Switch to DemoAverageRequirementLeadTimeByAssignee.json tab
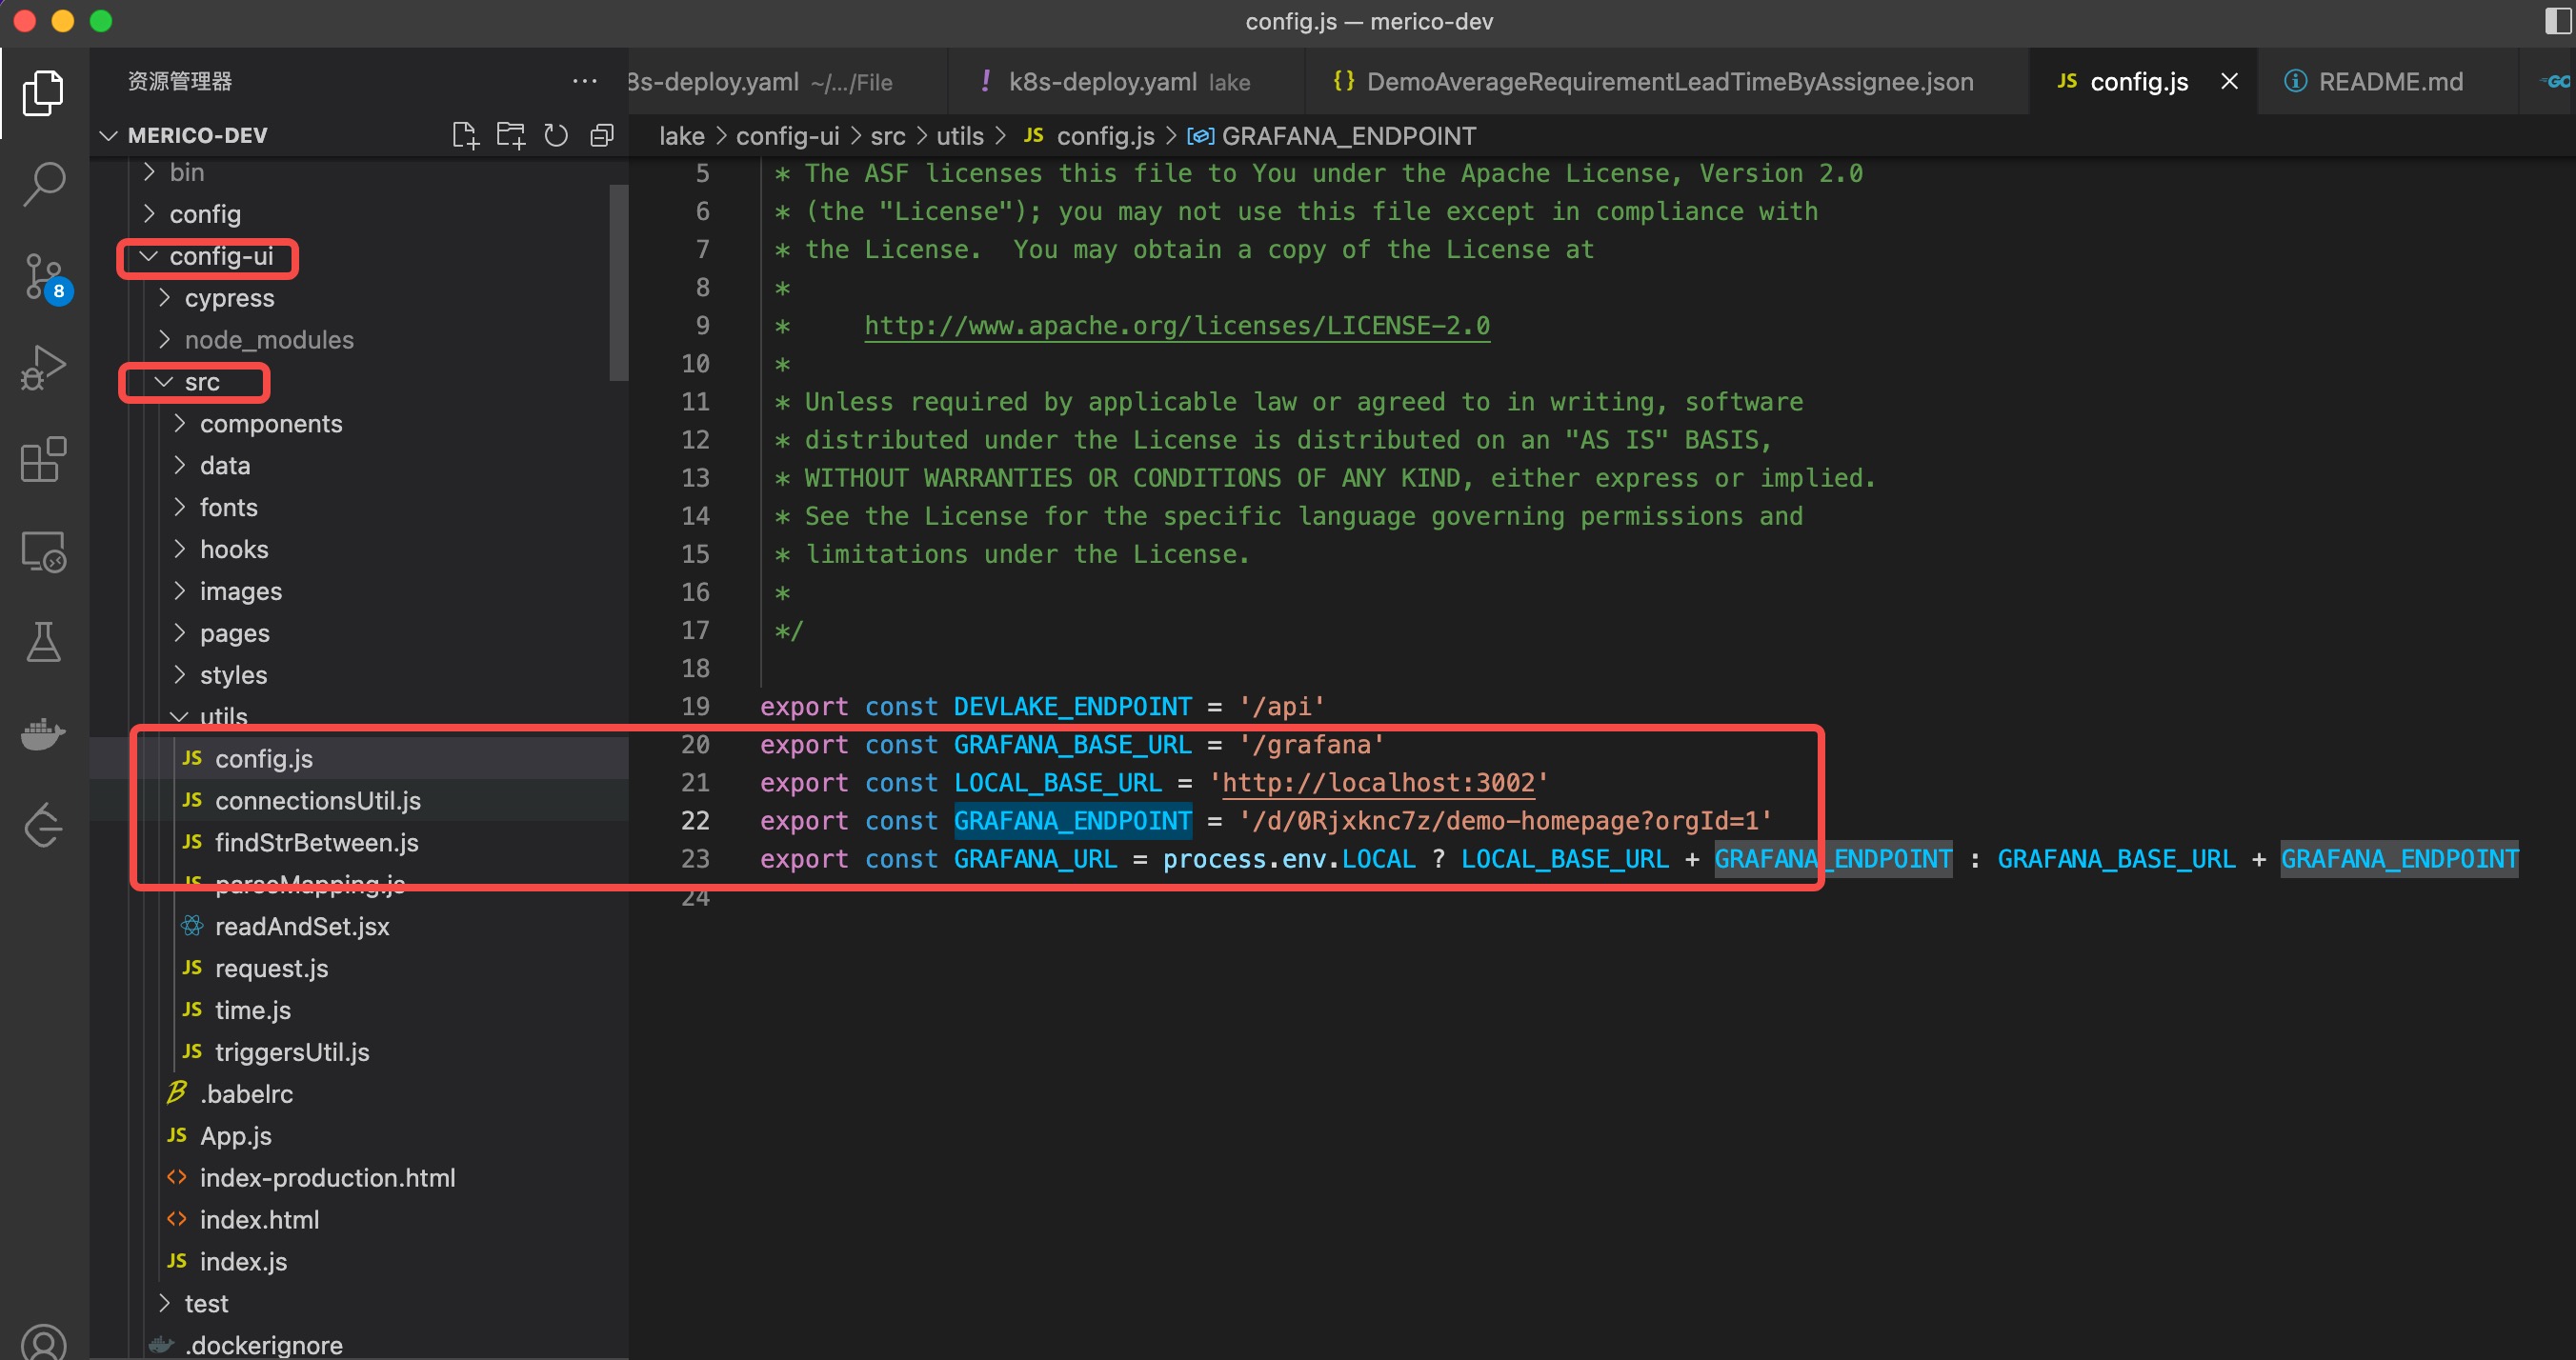 (x=1668, y=82)
